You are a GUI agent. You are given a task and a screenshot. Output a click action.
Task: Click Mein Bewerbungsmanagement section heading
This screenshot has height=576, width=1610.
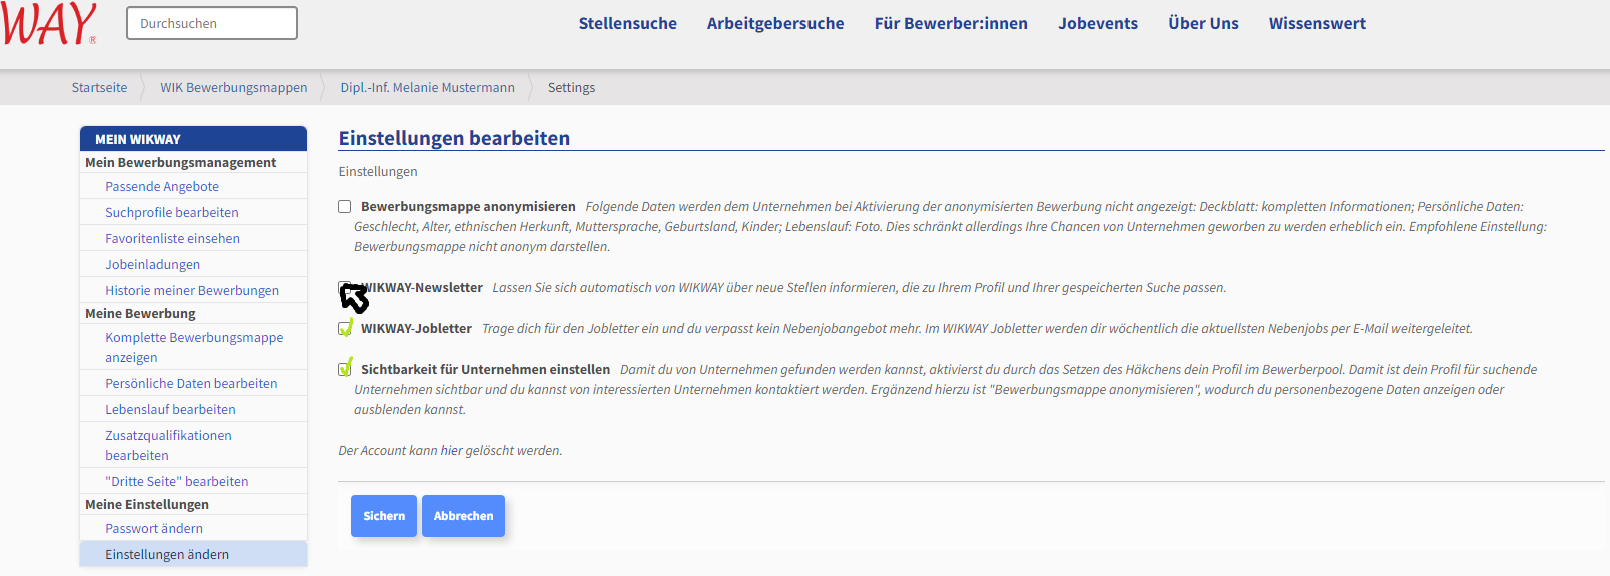(180, 163)
